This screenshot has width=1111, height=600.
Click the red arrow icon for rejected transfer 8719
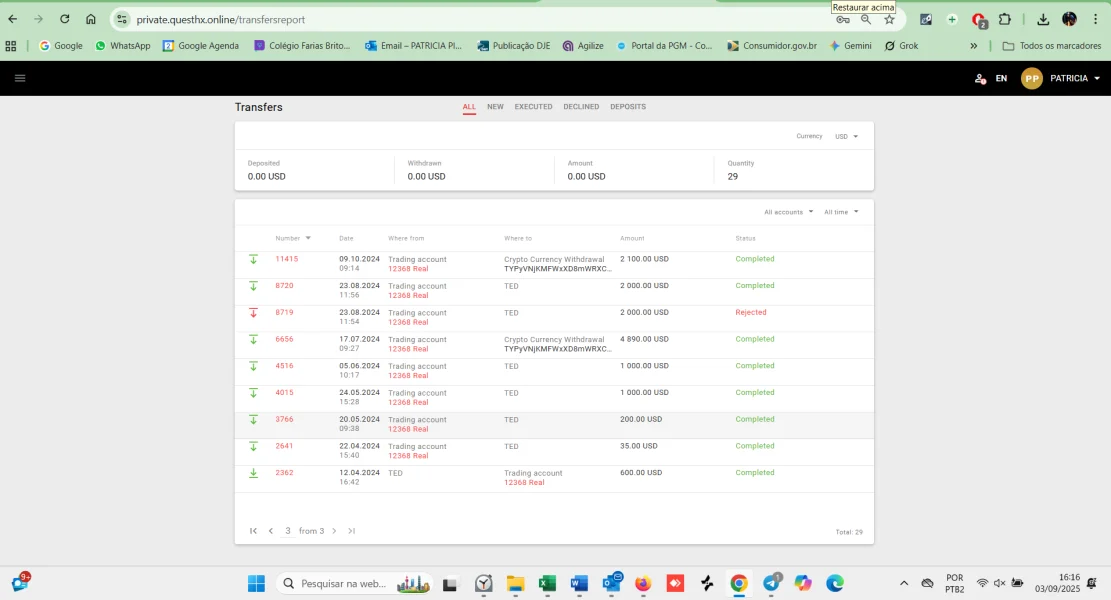[253, 313]
